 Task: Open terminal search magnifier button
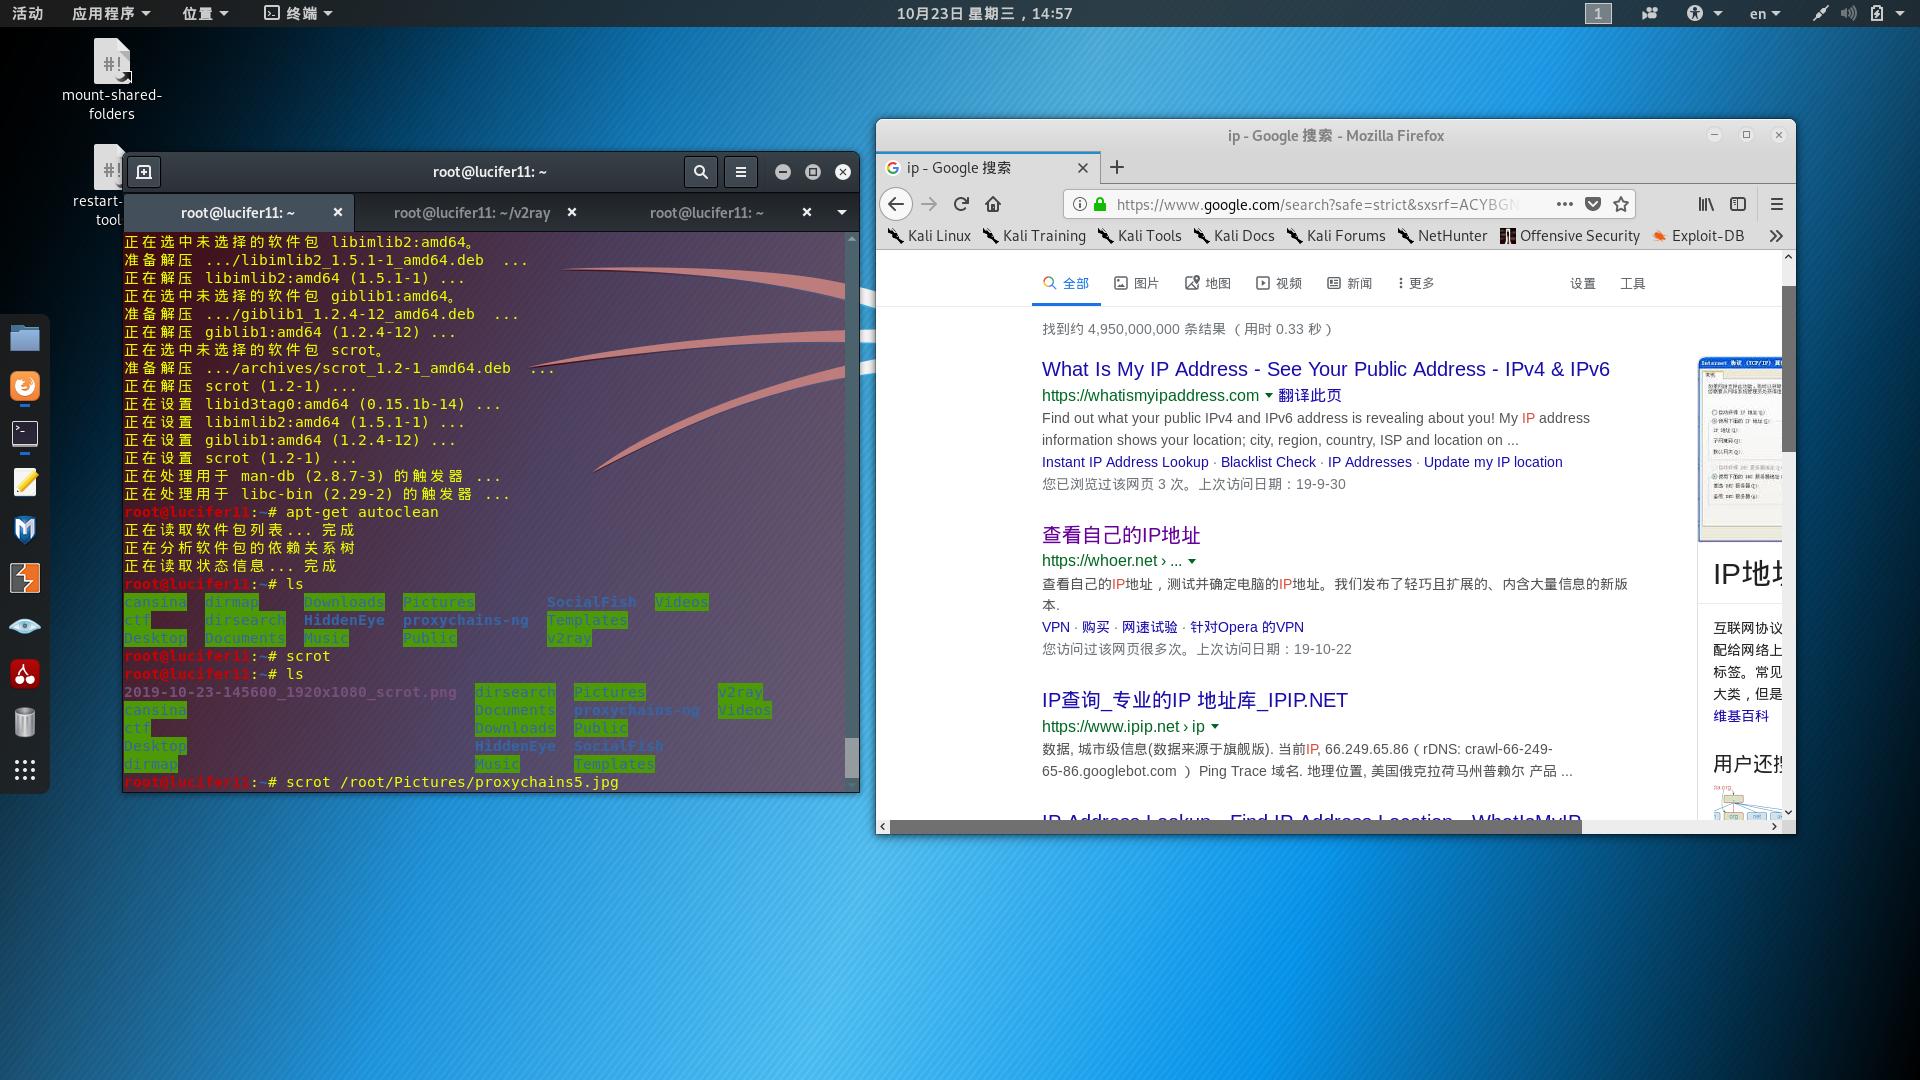701,172
